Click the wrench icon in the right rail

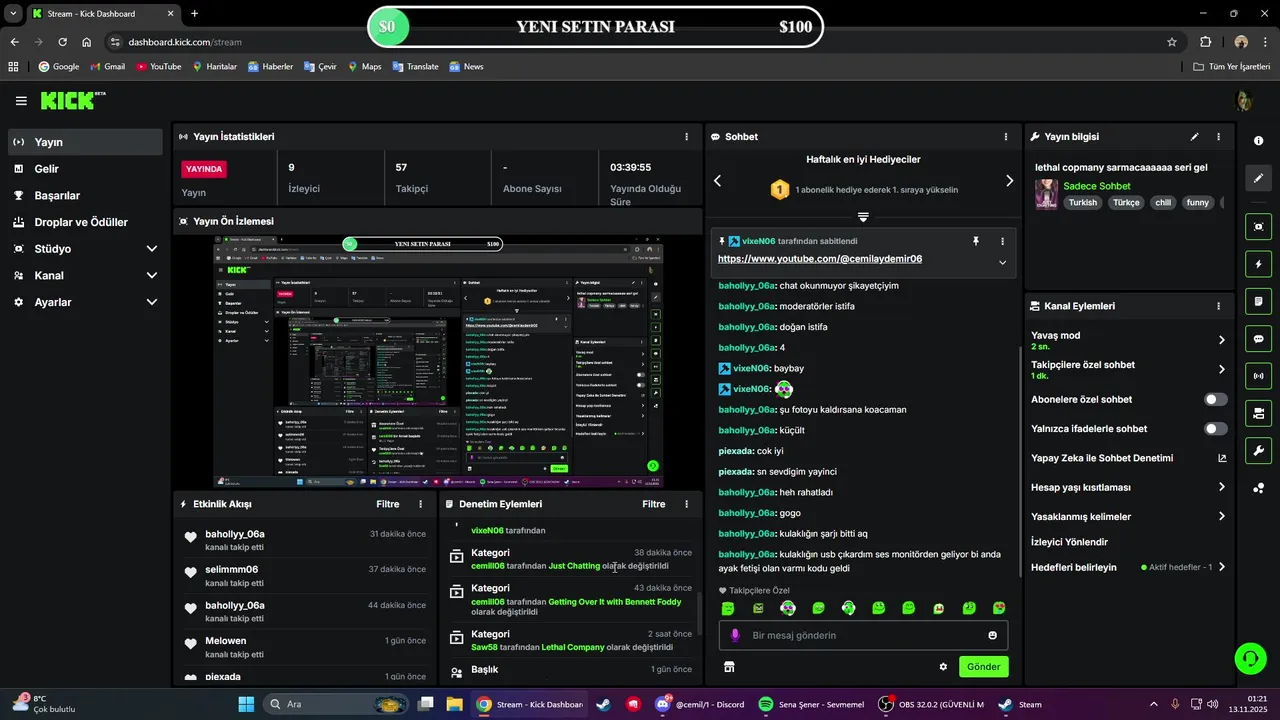tap(1258, 450)
